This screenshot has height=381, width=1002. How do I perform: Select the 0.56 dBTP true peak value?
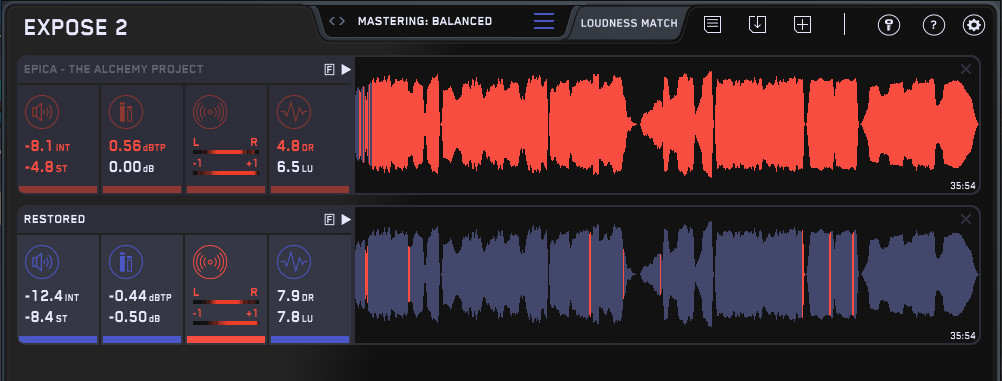pos(137,146)
